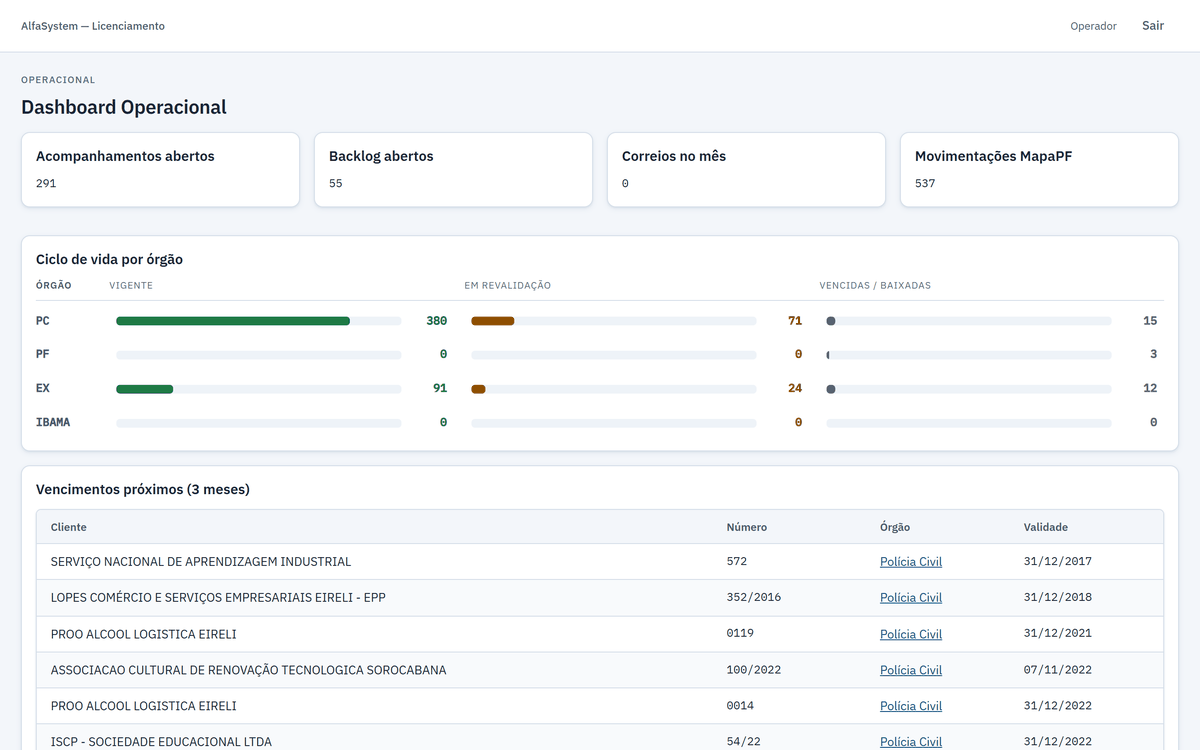Click the PC Vigente progress bar
The height and width of the screenshot is (750, 1200).
(x=258, y=321)
